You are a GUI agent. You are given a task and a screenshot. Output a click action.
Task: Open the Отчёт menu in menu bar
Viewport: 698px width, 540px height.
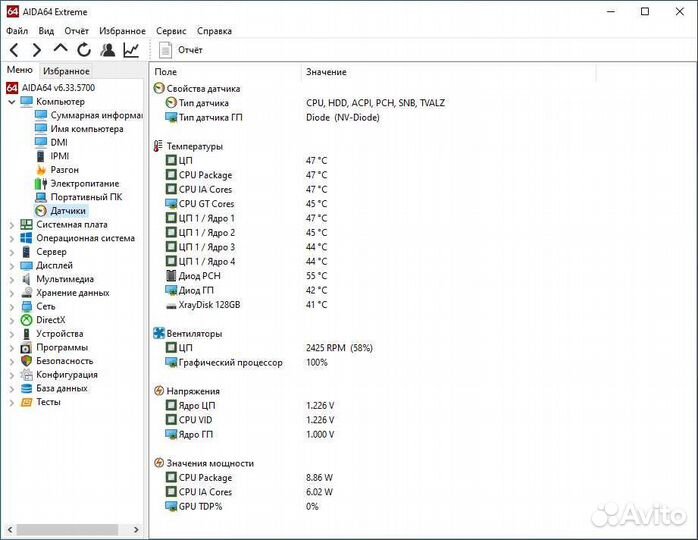77,31
